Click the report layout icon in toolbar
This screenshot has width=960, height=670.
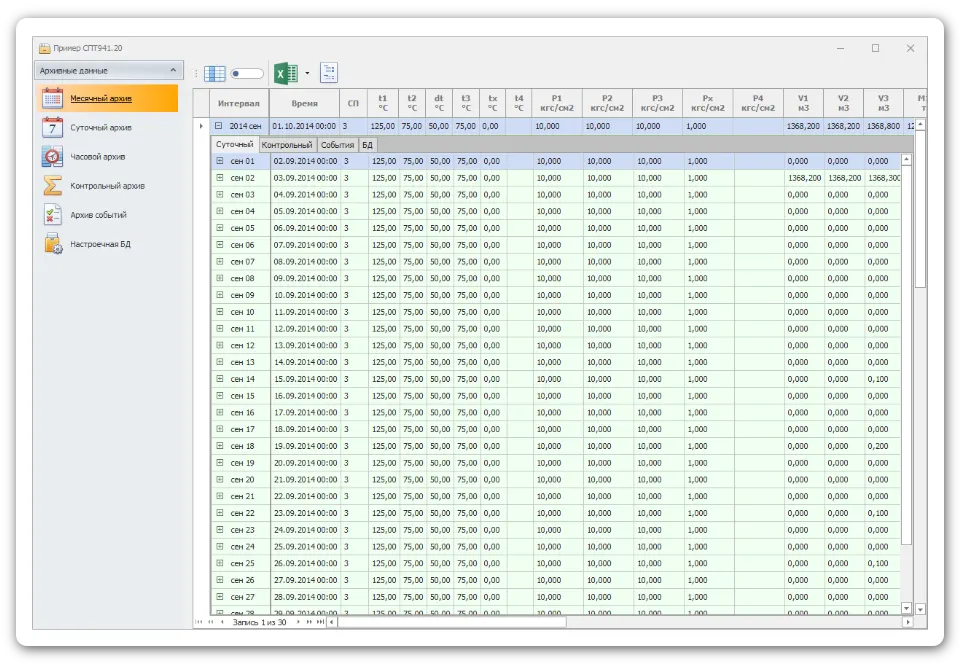[329, 73]
